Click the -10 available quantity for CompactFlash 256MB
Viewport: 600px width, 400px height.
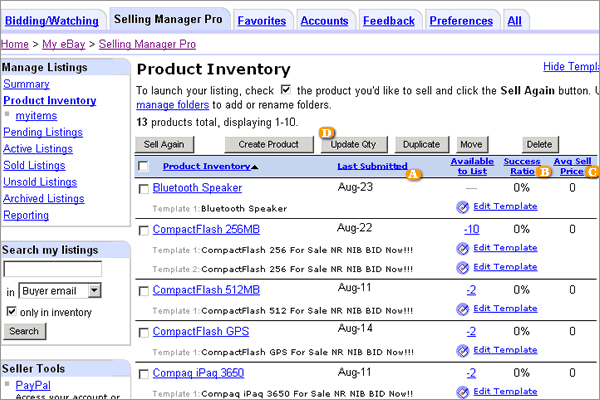(471, 229)
